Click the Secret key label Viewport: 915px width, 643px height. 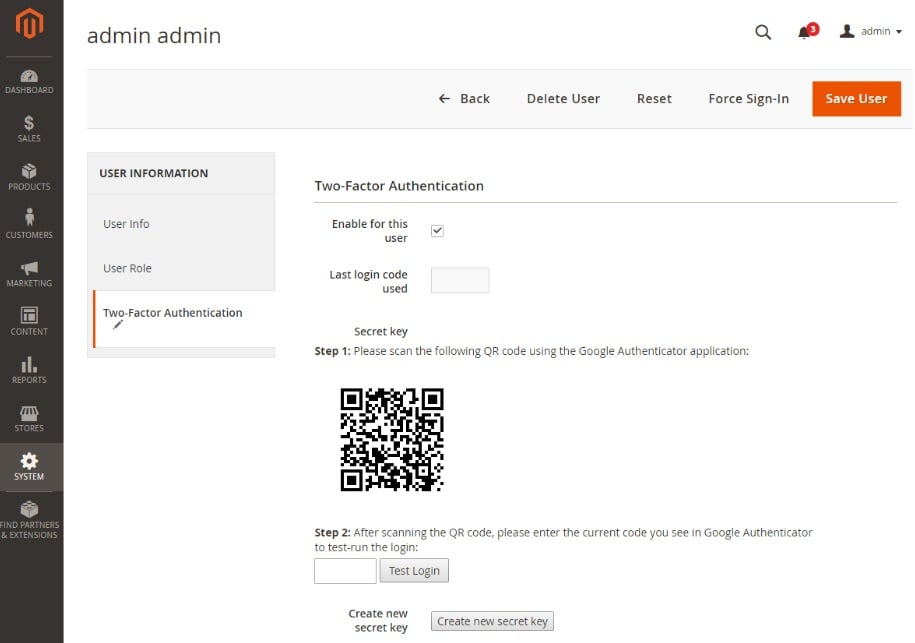[x=380, y=331]
